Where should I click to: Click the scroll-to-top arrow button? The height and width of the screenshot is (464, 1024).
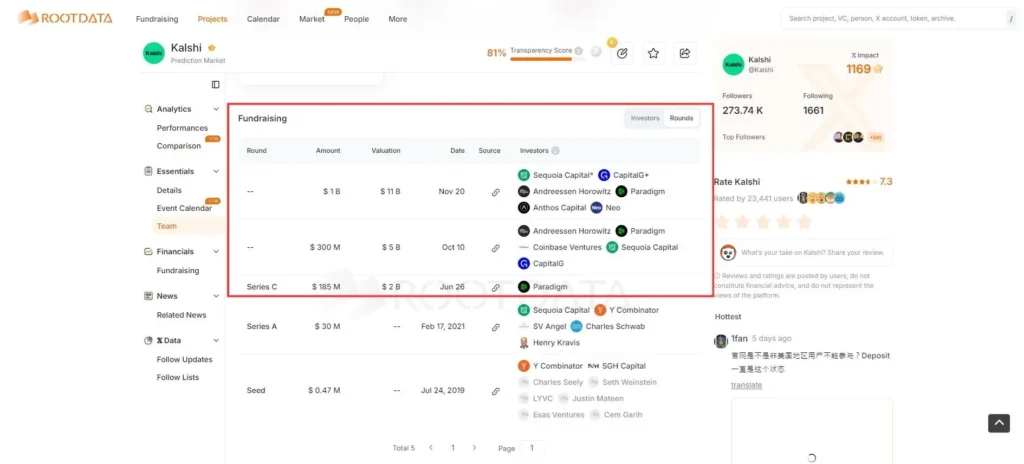click(x=998, y=423)
